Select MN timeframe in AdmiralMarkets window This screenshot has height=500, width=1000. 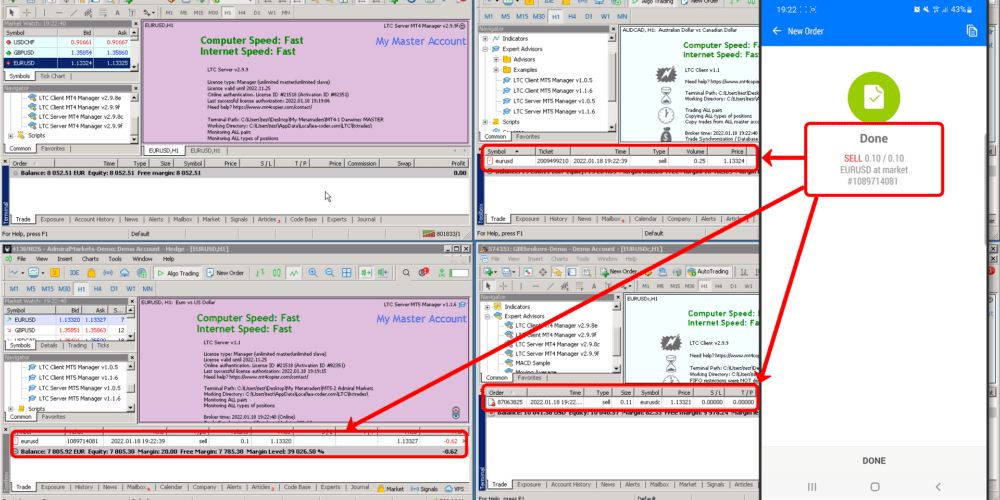pyautogui.click(x=147, y=289)
